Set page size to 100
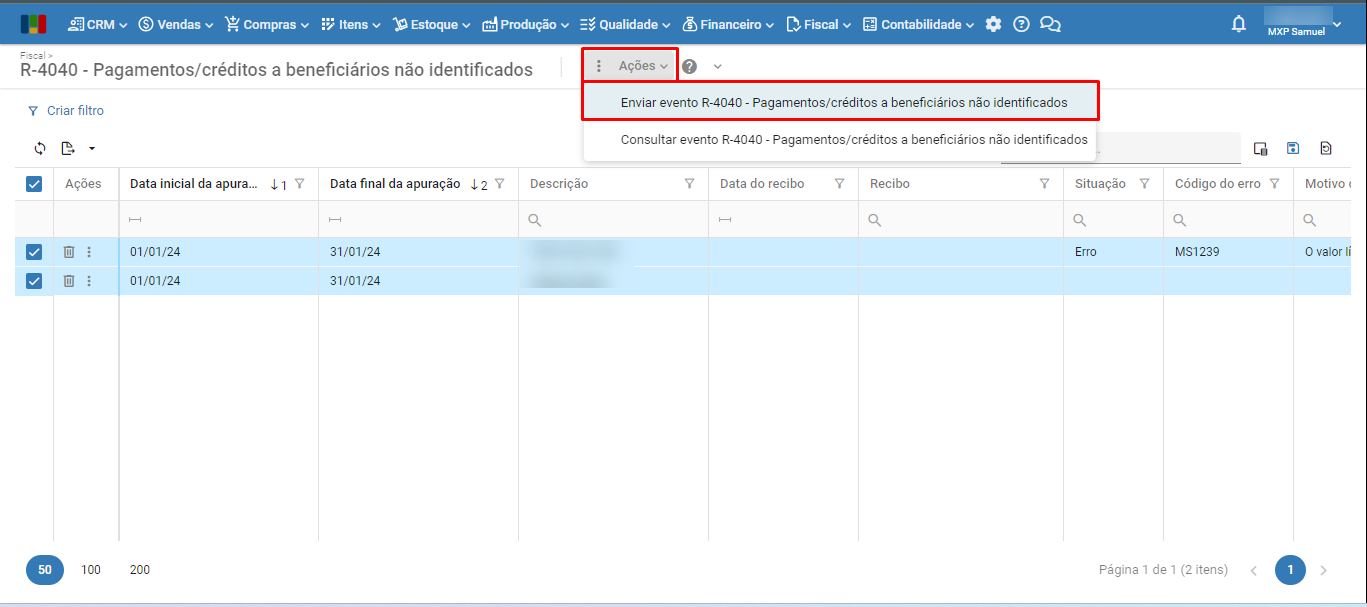Viewport: 1367px width, 607px height. (91, 570)
